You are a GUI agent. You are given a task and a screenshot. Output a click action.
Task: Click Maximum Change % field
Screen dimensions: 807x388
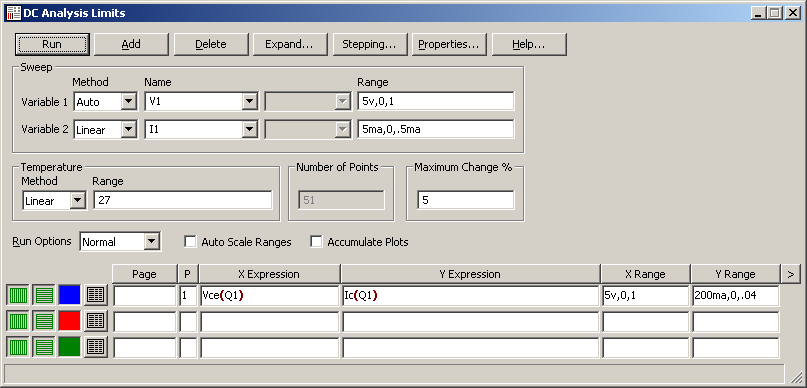tap(466, 201)
